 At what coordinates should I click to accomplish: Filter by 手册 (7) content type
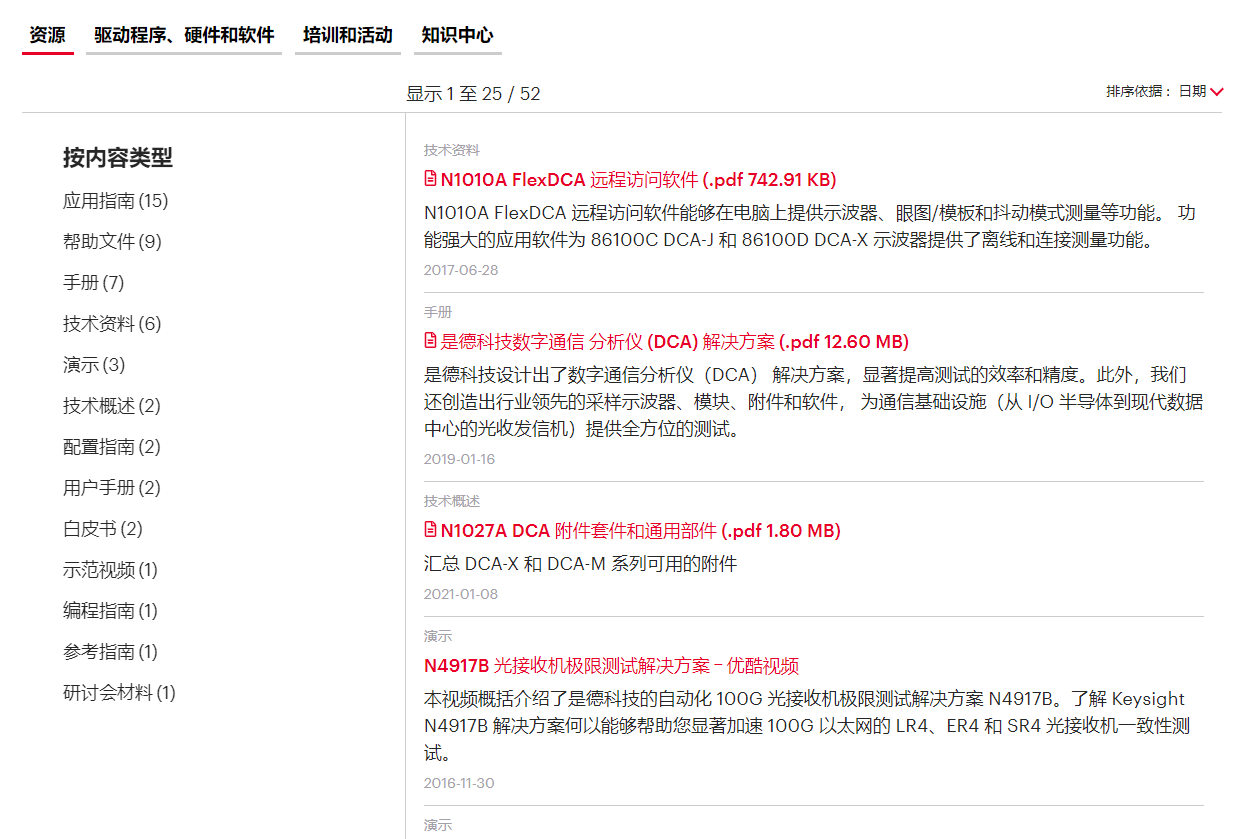[93, 283]
